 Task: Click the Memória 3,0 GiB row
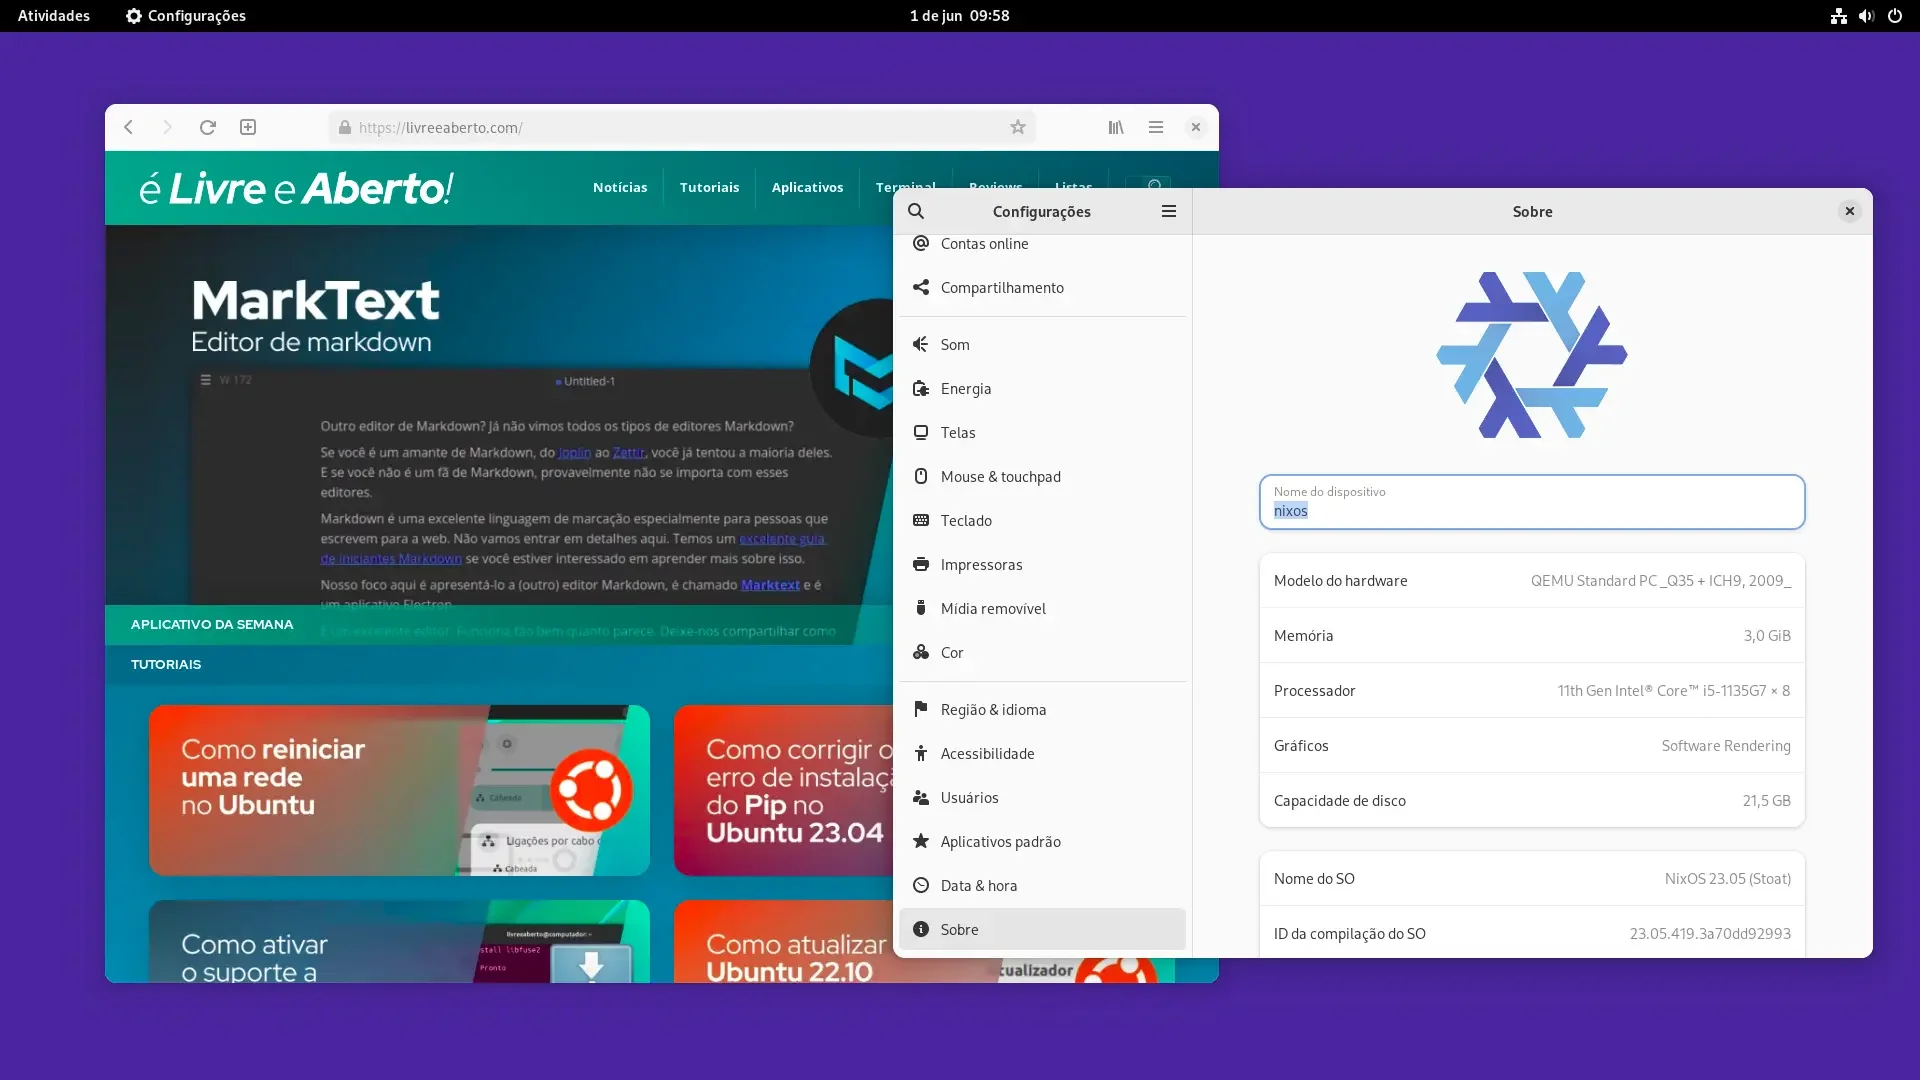1532,636
